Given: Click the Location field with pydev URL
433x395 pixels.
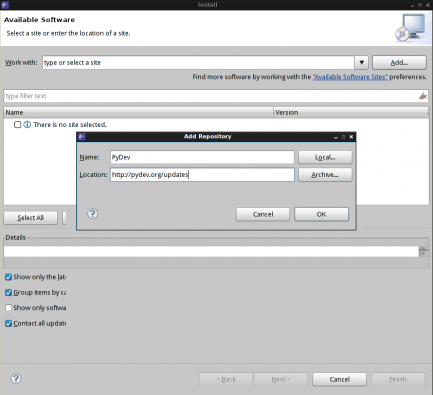Looking at the screenshot, I should pyautogui.click(x=202, y=175).
